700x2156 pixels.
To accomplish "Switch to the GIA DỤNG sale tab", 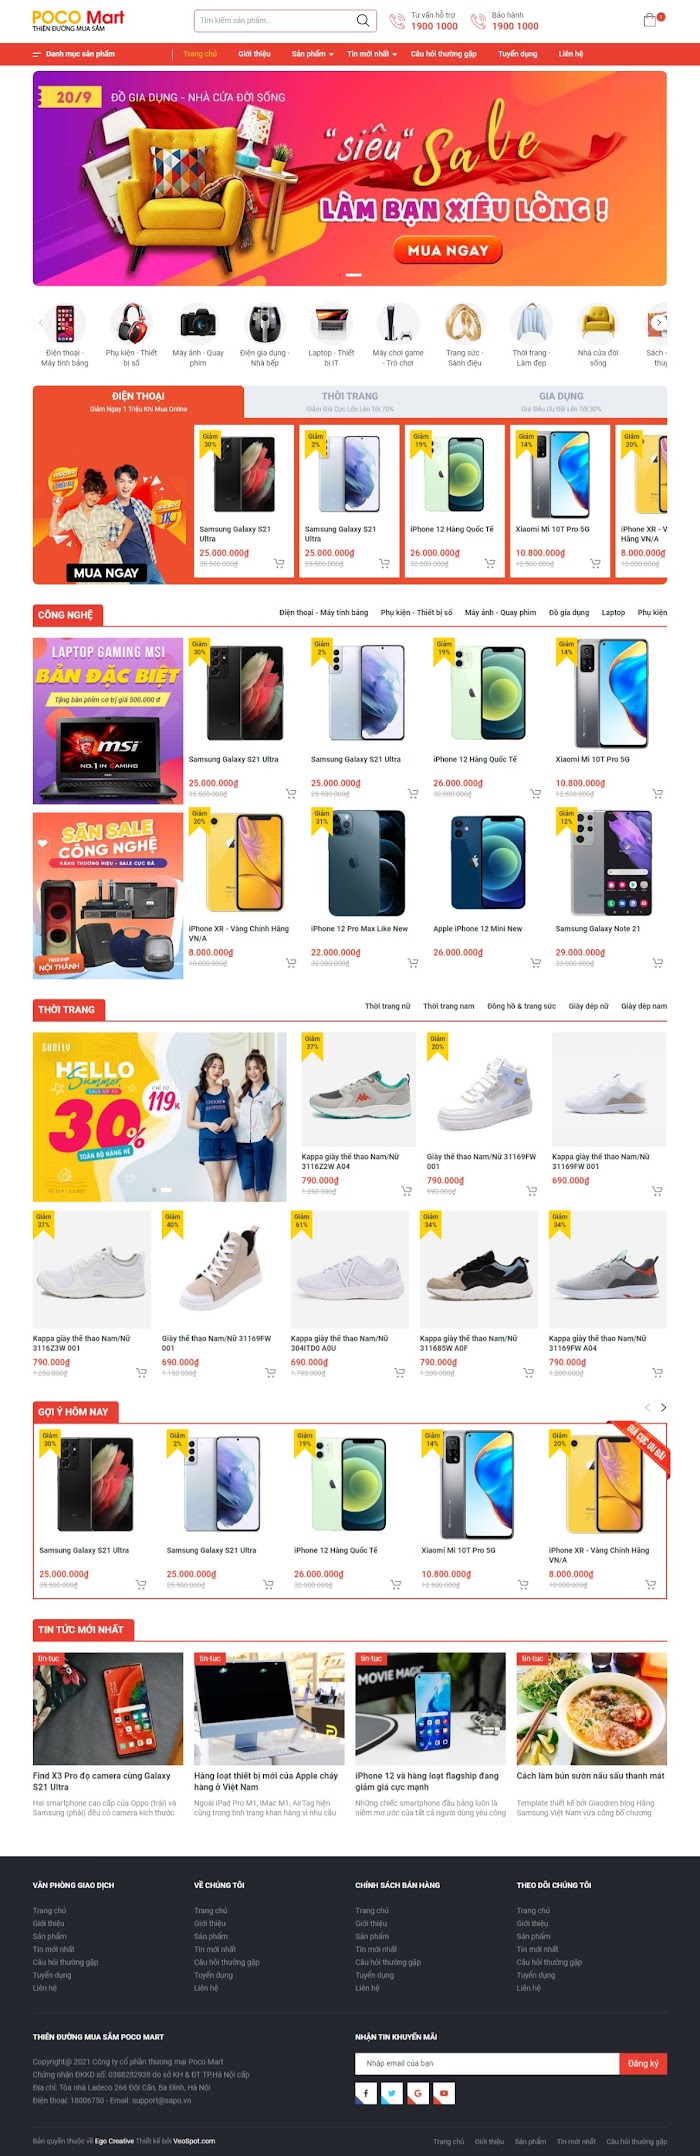I will pos(561,401).
